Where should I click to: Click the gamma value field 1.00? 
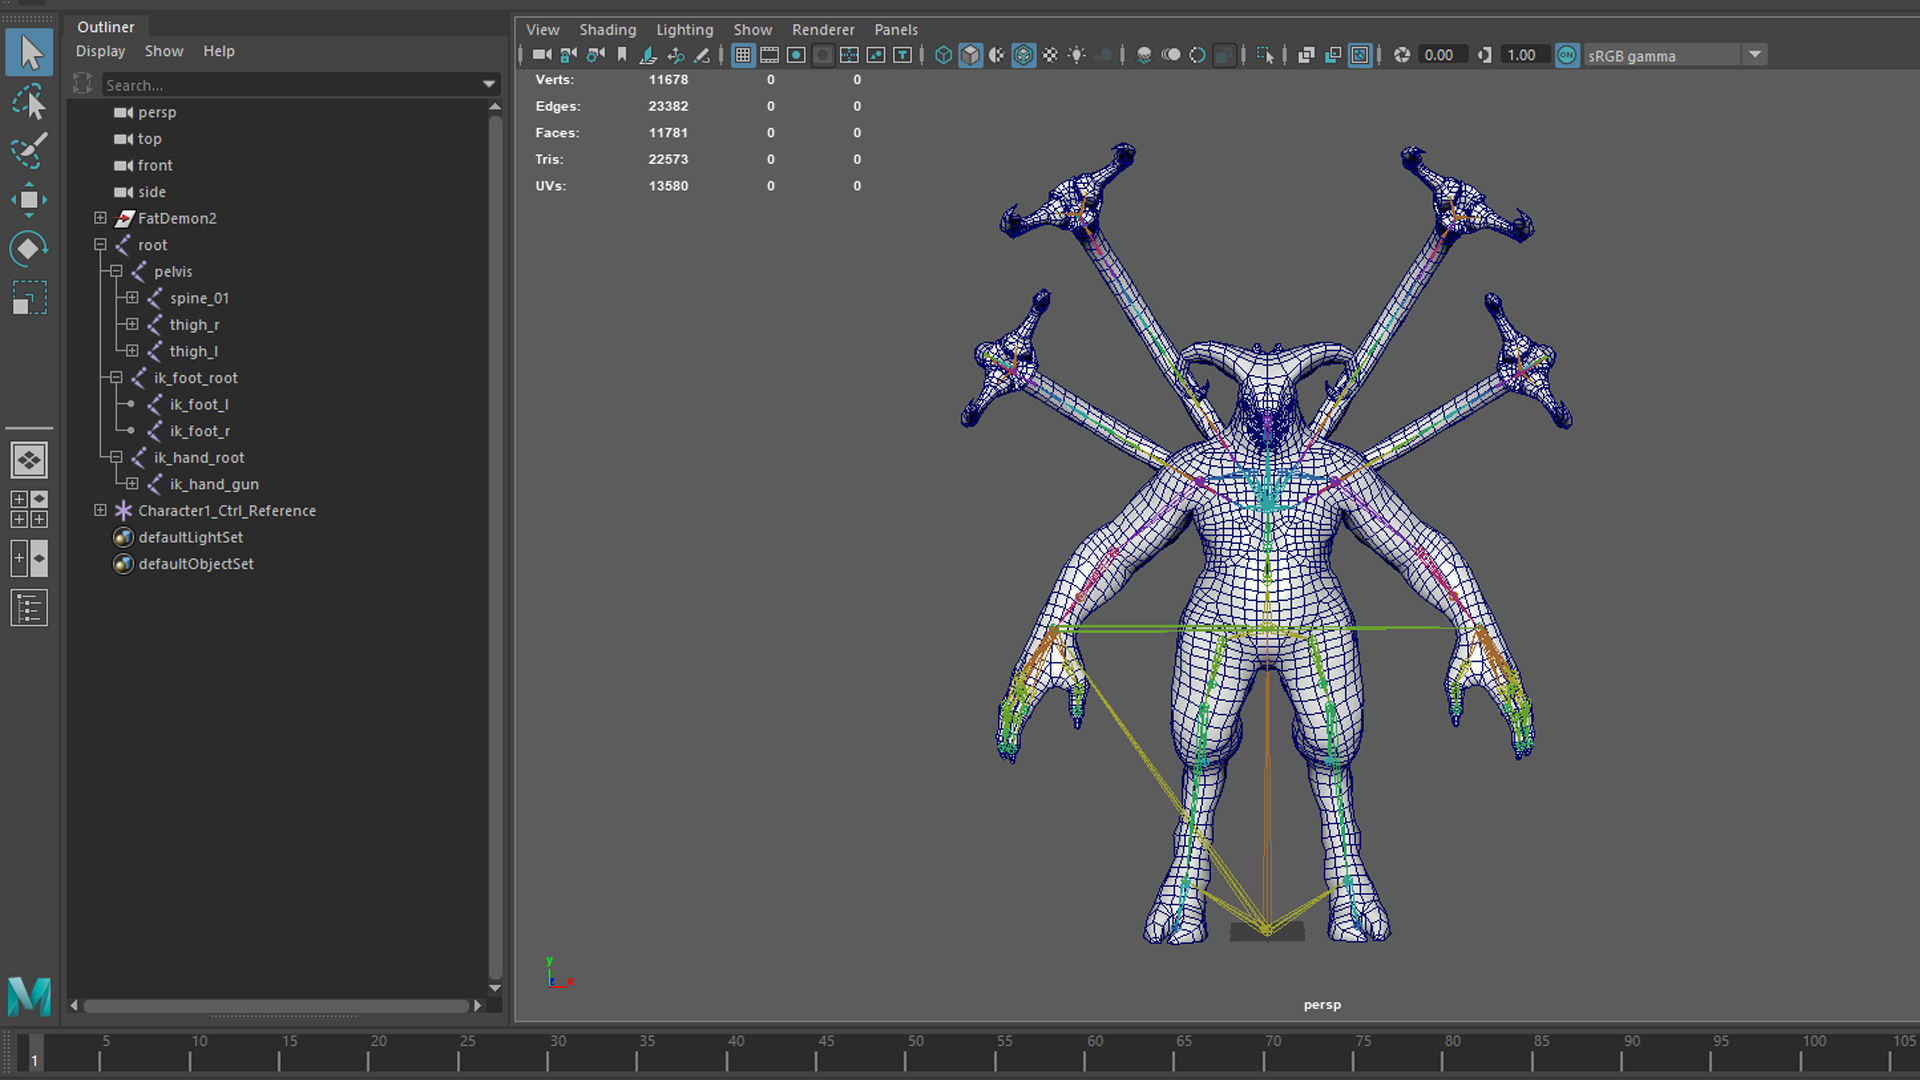[x=1522, y=55]
